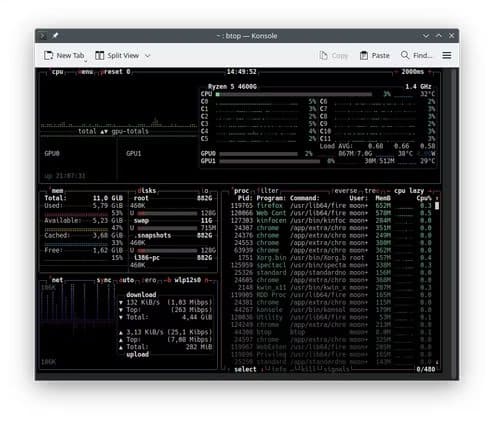
Task: Select Web Cont process row 120066
Action: [x=331, y=213]
